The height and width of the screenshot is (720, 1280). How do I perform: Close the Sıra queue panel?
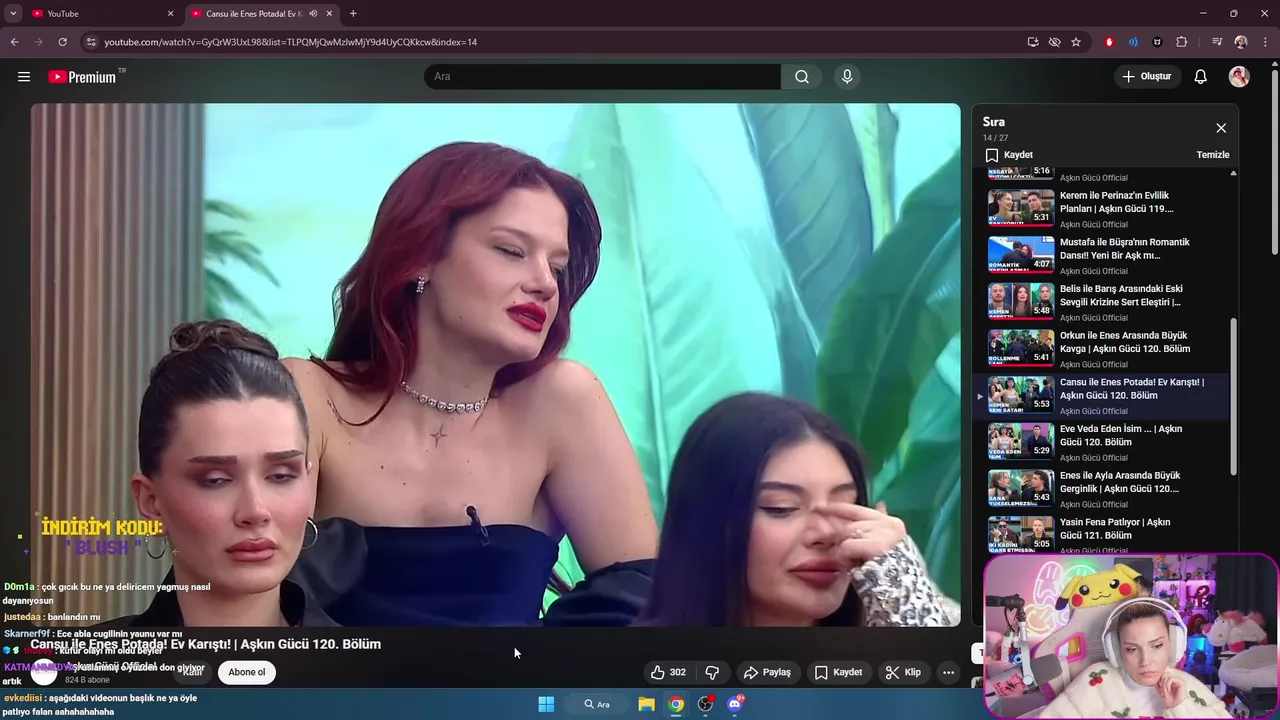1221,128
